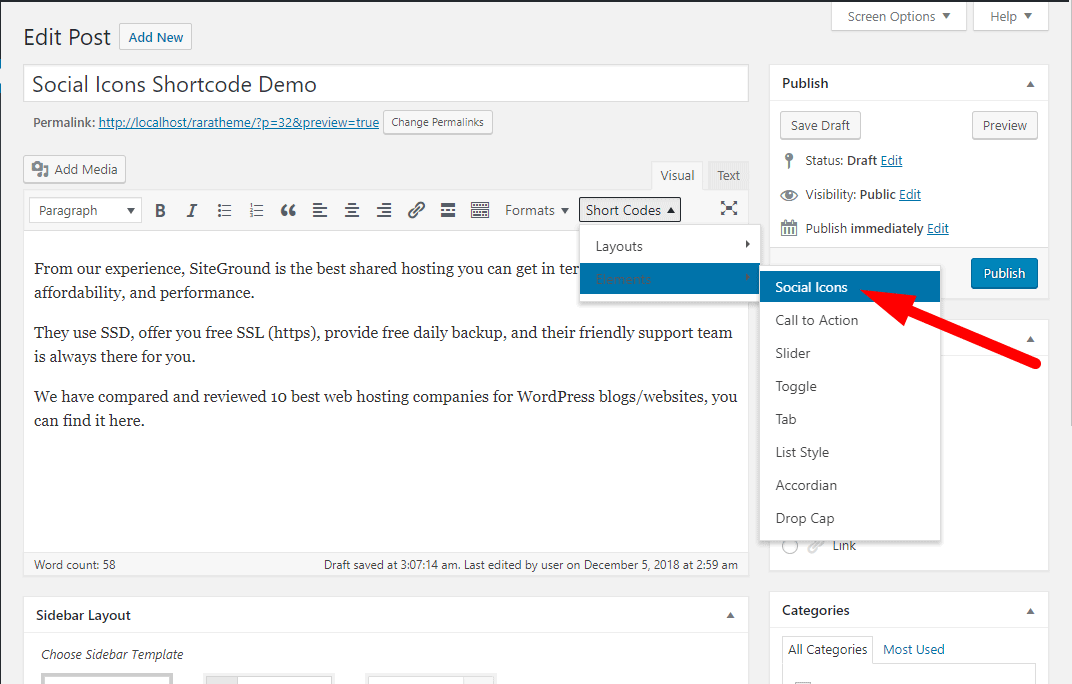Apply blockquote formatting

289,211
